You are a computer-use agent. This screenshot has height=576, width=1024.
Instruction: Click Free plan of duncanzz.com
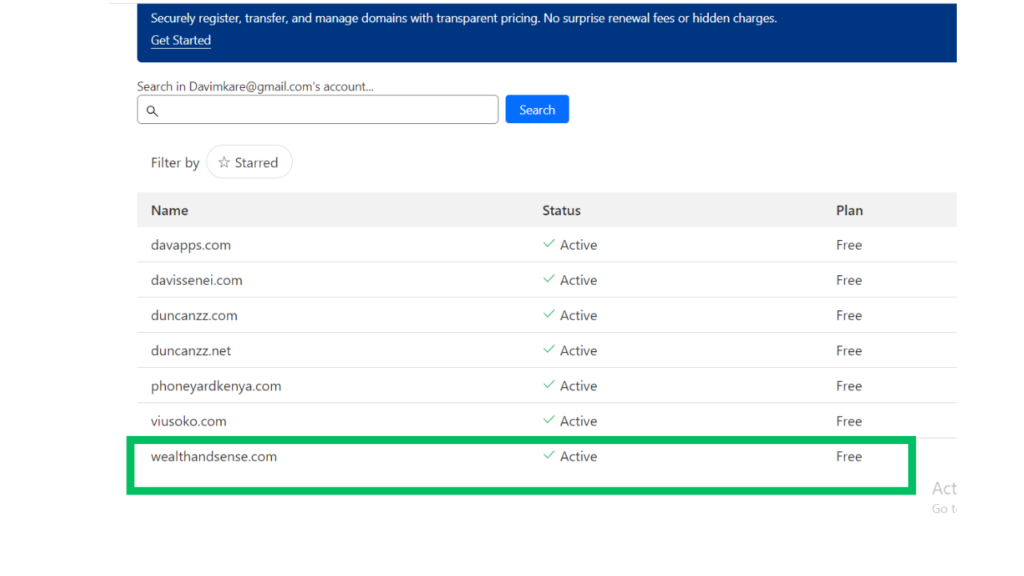pos(848,315)
